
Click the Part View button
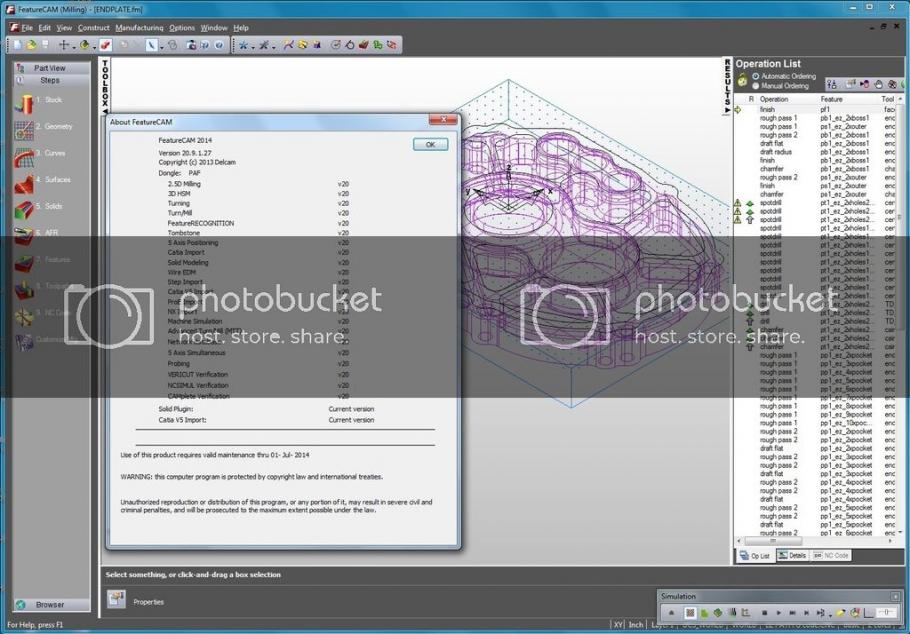[x=52, y=68]
